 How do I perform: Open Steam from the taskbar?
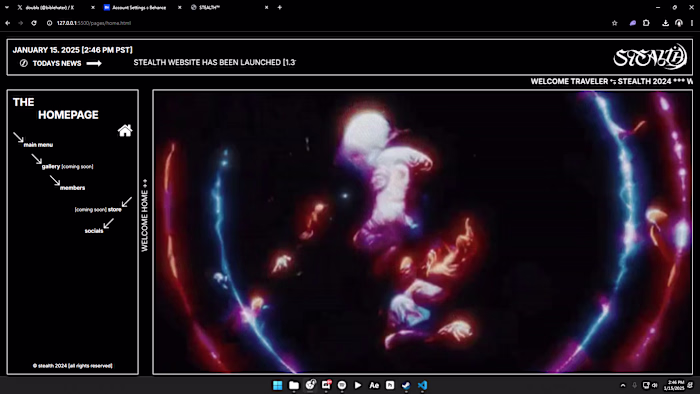(x=406, y=385)
